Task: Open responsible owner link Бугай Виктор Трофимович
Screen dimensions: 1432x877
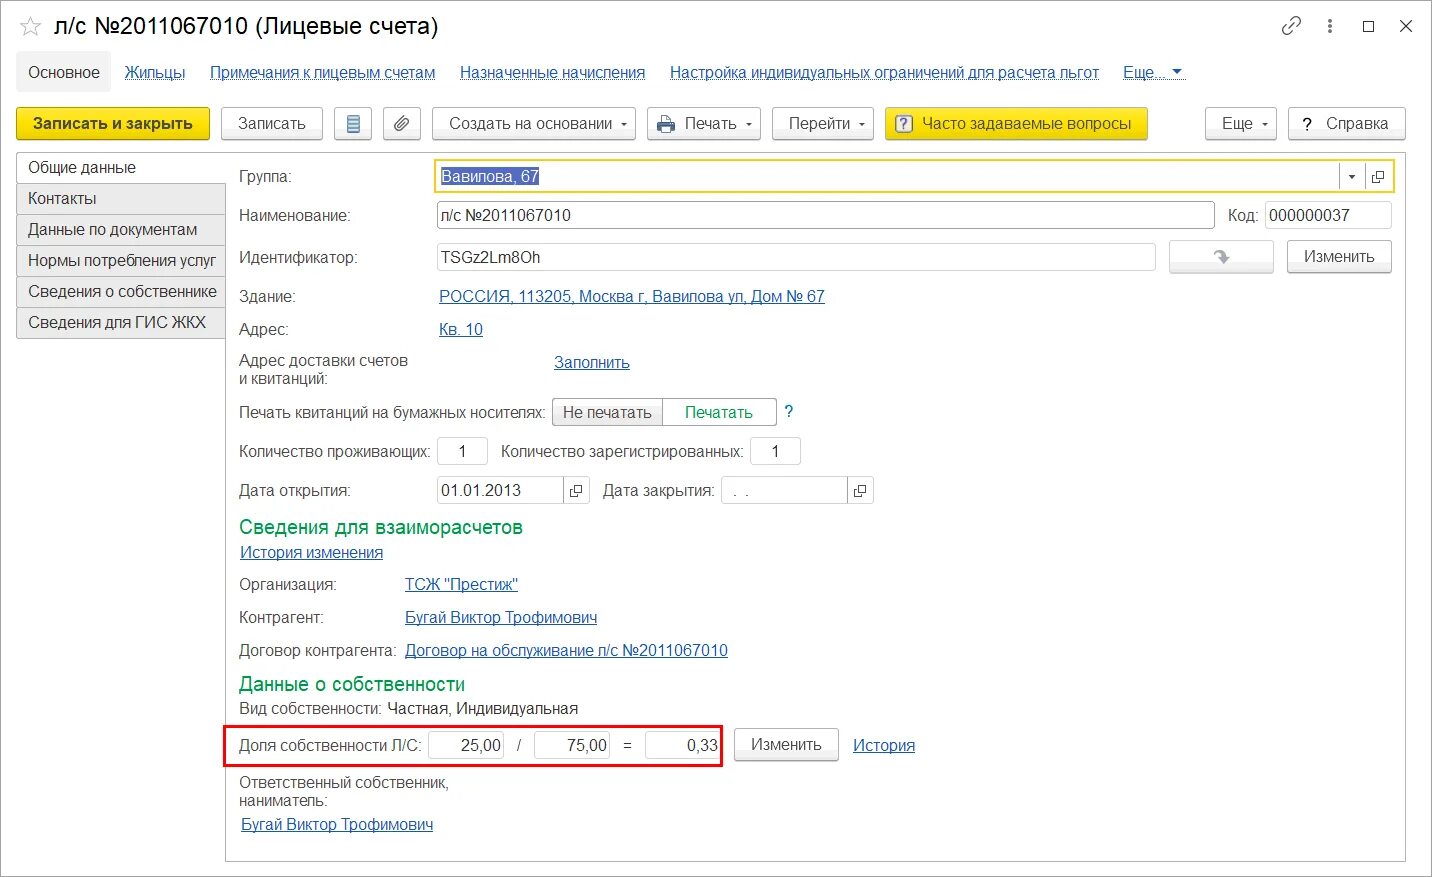Action: [x=337, y=824]
